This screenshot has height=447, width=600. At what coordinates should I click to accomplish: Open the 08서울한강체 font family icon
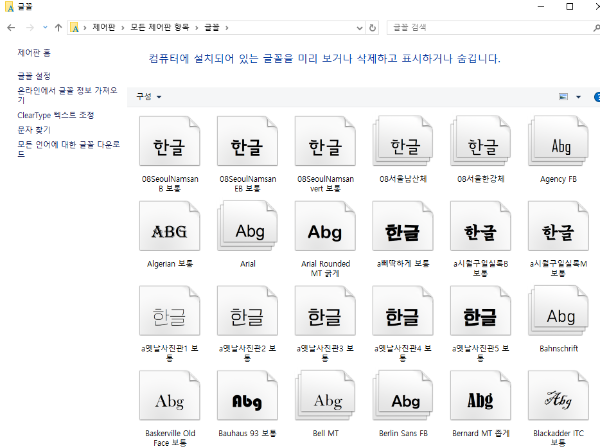(480, 141)
